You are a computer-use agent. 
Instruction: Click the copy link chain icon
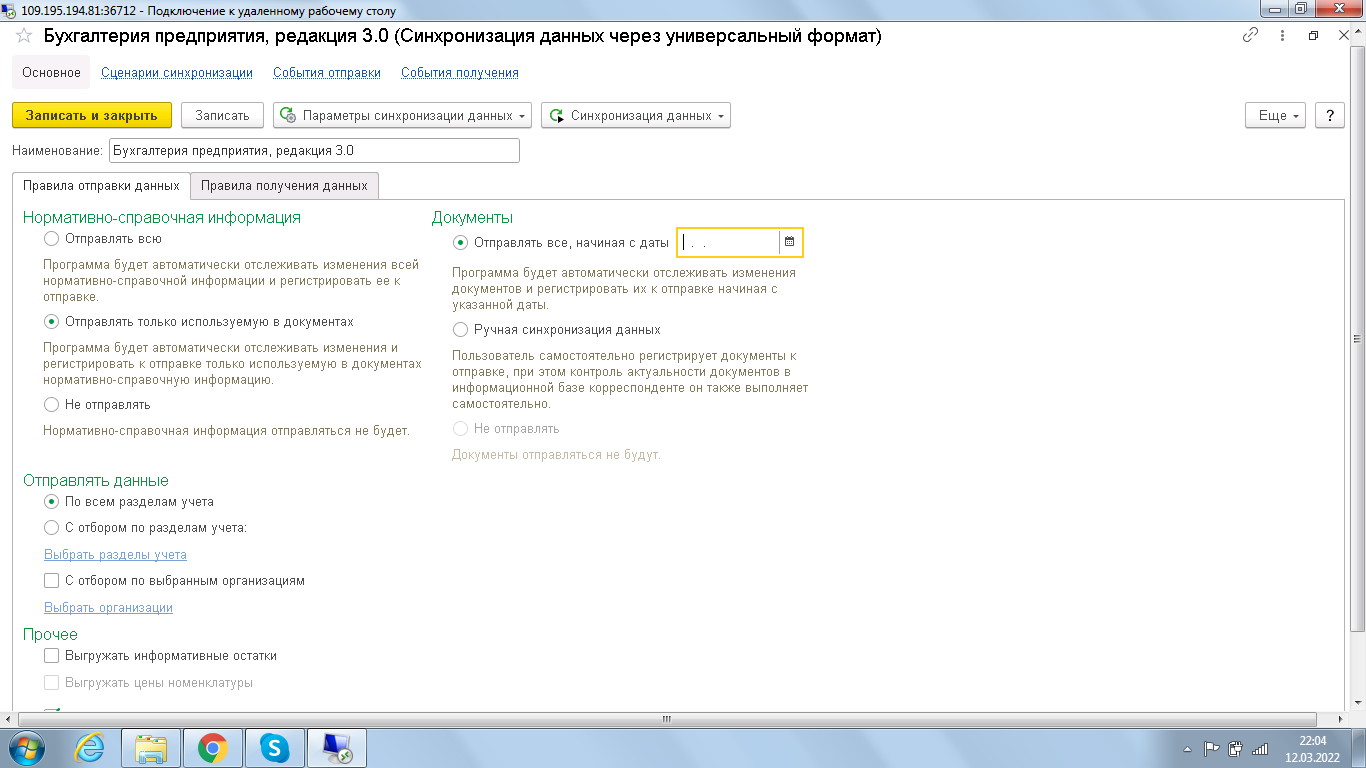1250,35
